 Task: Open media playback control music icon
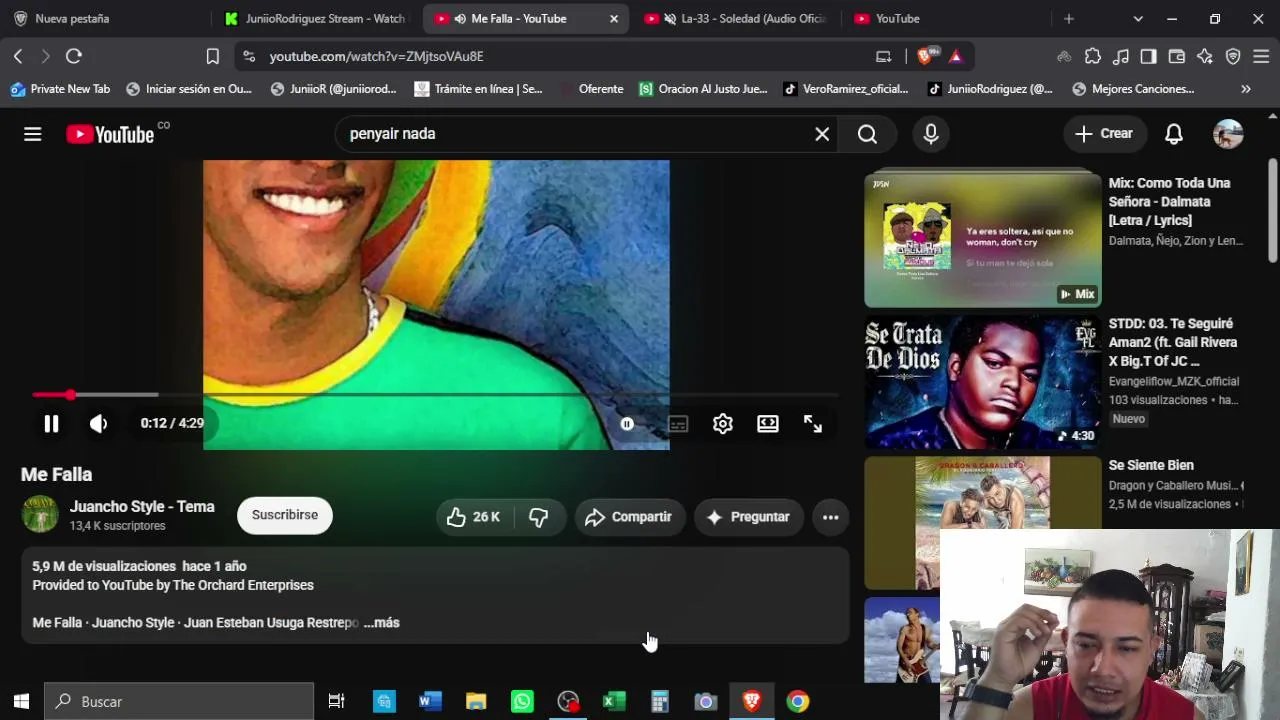(x=1121, y=57)
